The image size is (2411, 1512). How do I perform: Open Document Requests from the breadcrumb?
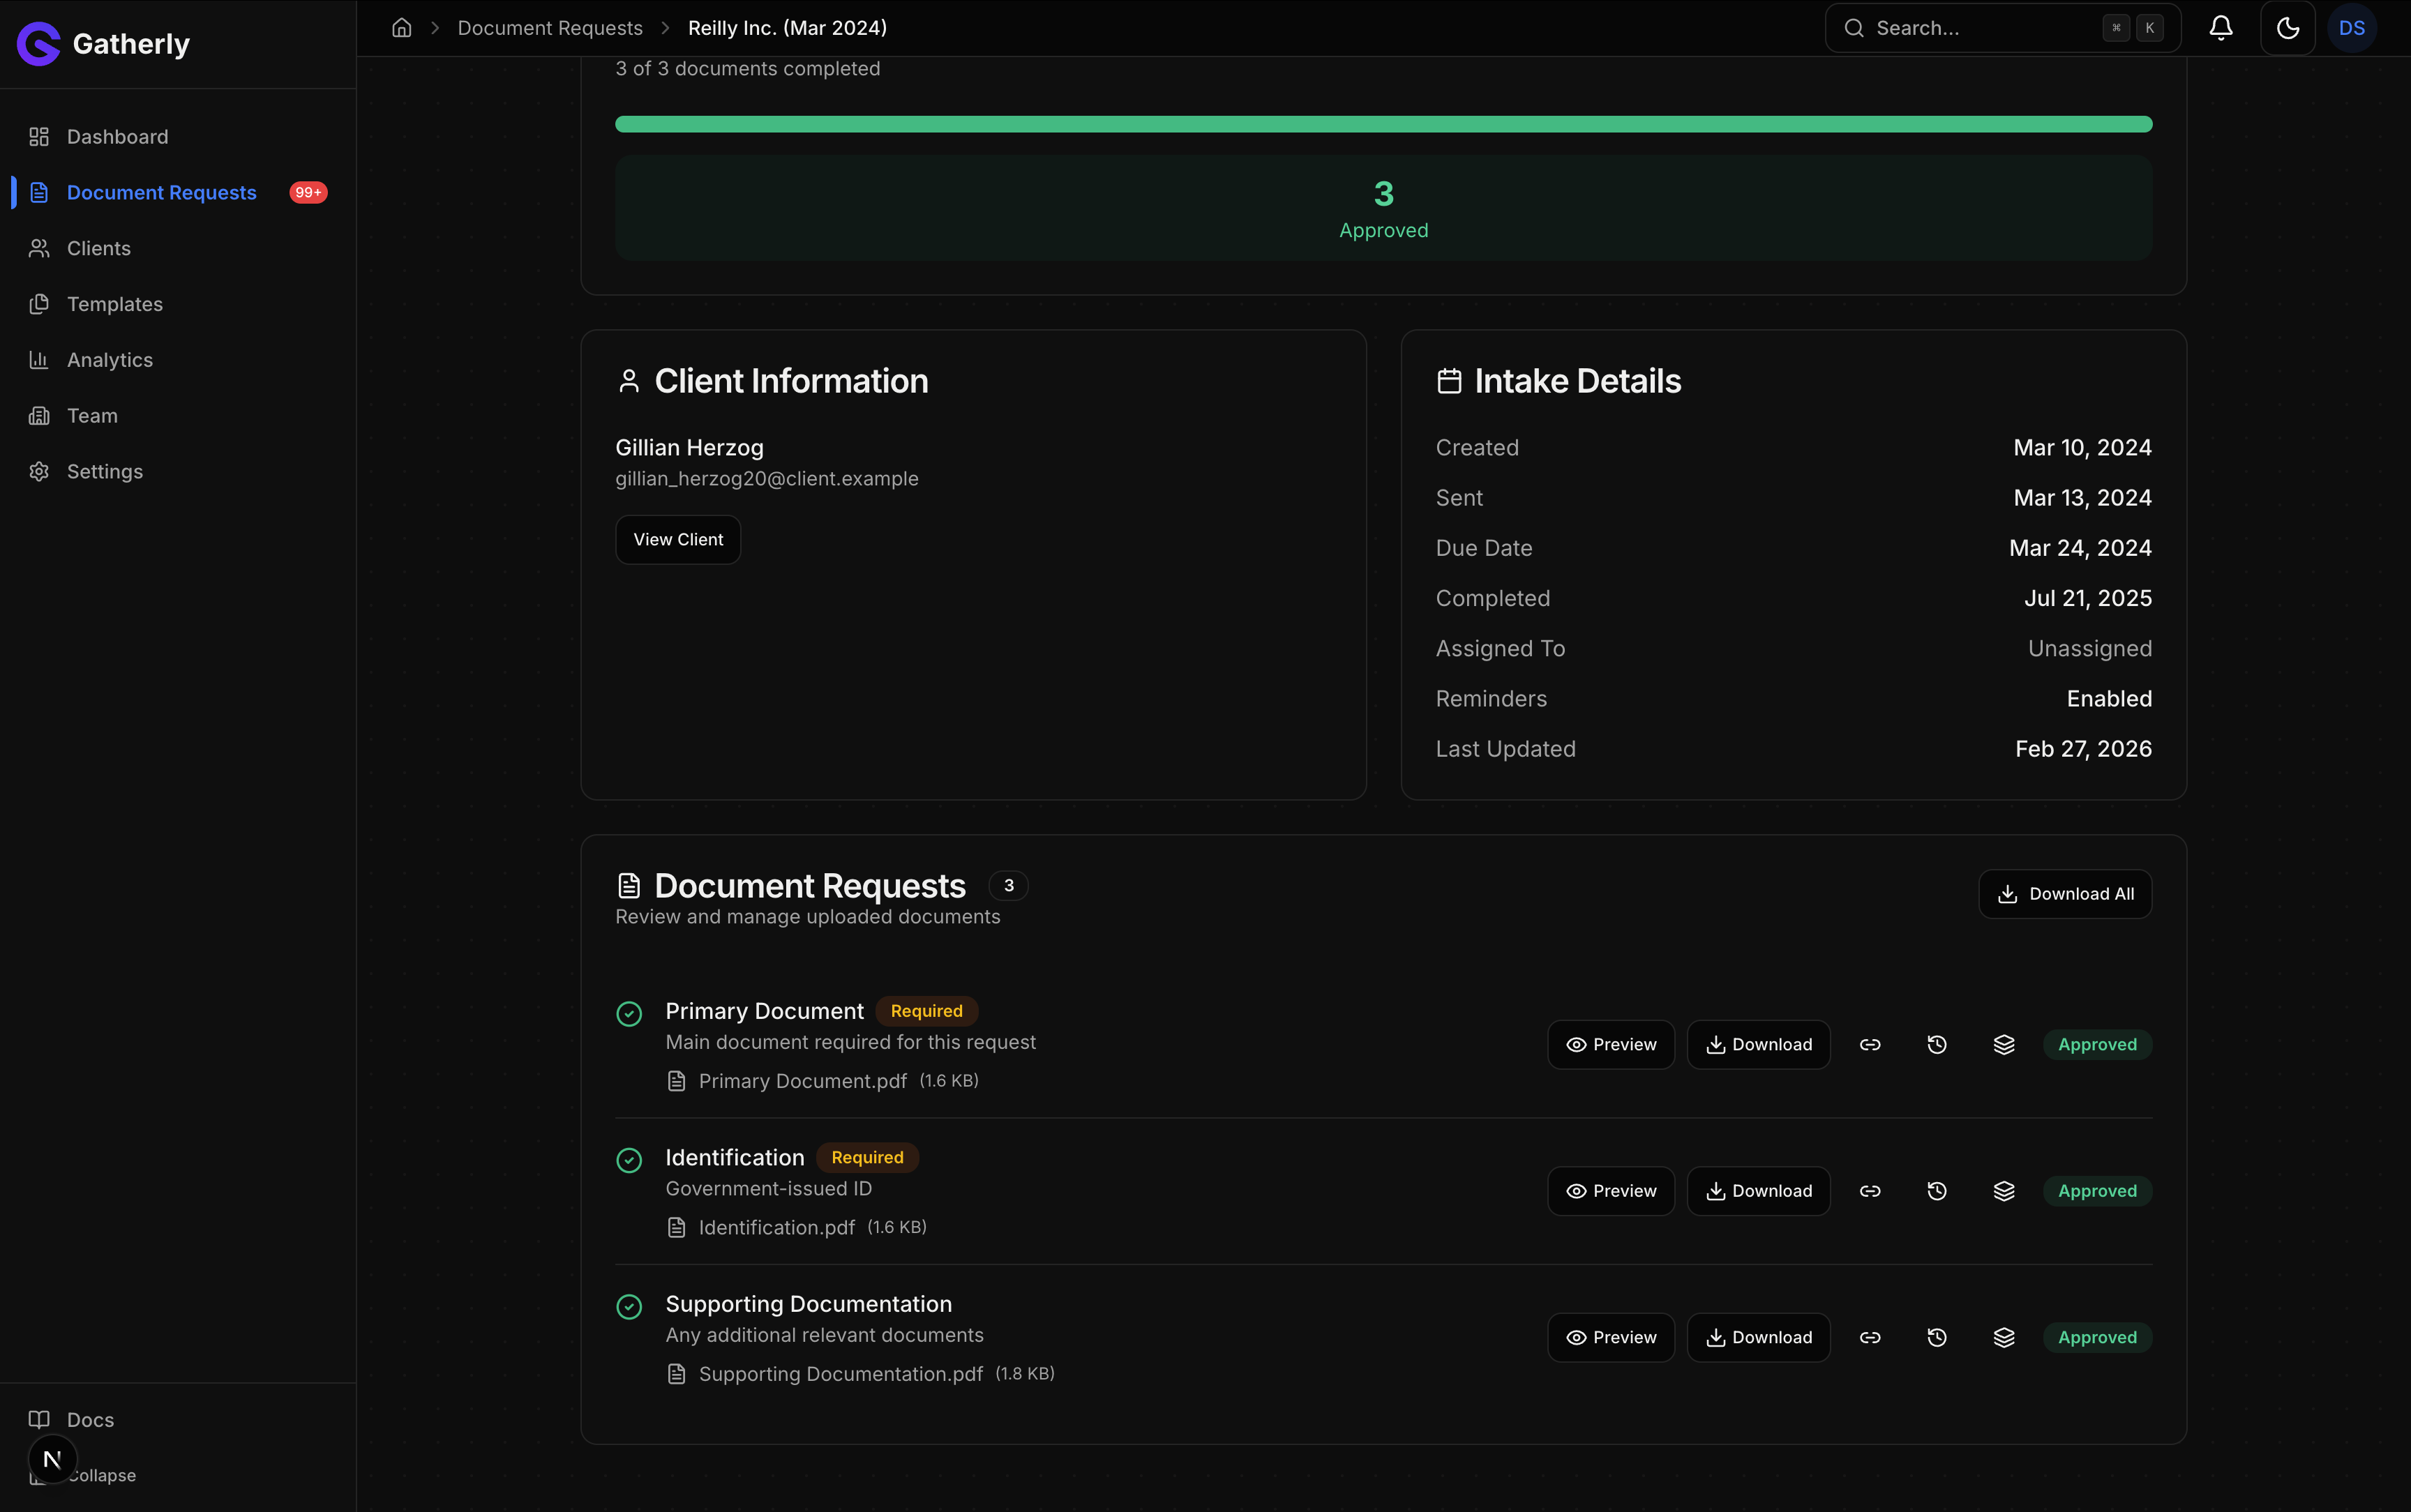[x=549, y=27]
